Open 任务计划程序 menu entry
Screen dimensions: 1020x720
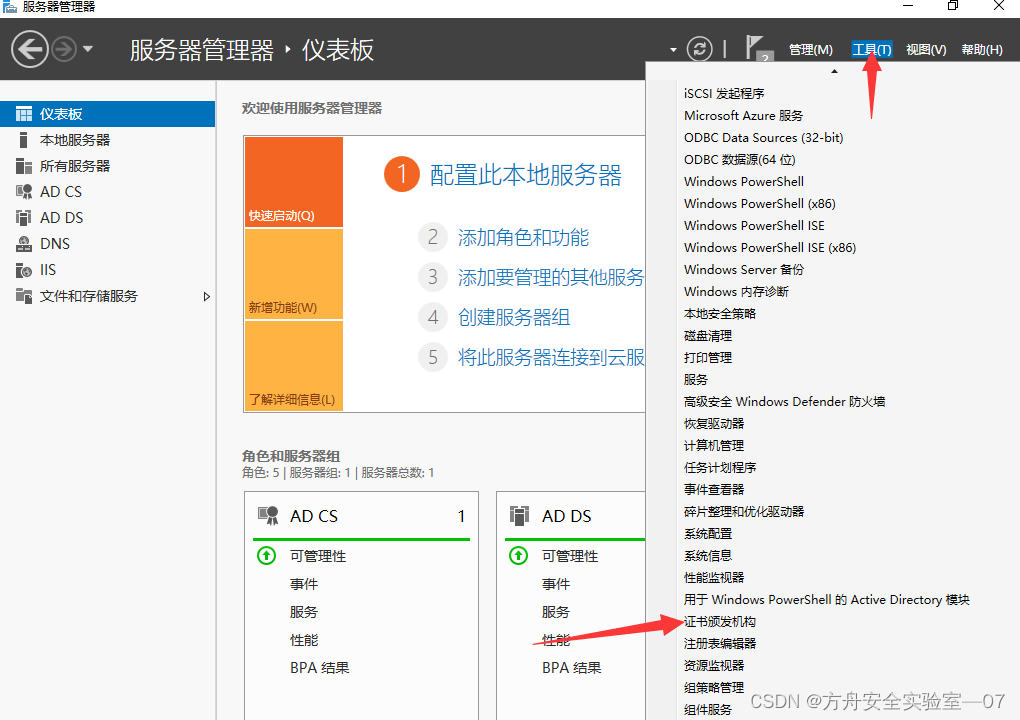(719, 468)
